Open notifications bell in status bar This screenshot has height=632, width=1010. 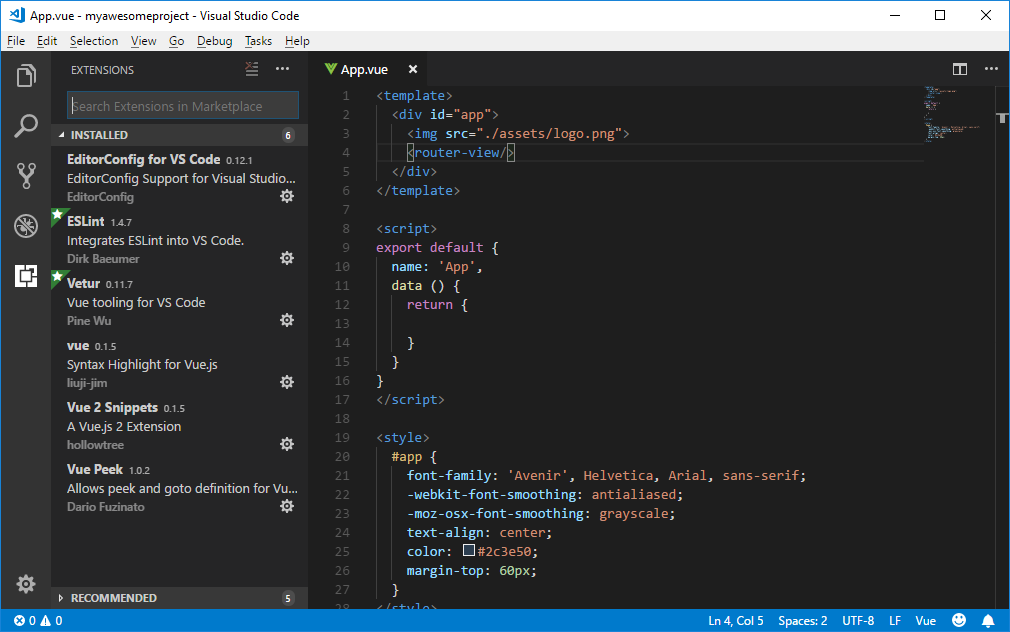point(987,620)
